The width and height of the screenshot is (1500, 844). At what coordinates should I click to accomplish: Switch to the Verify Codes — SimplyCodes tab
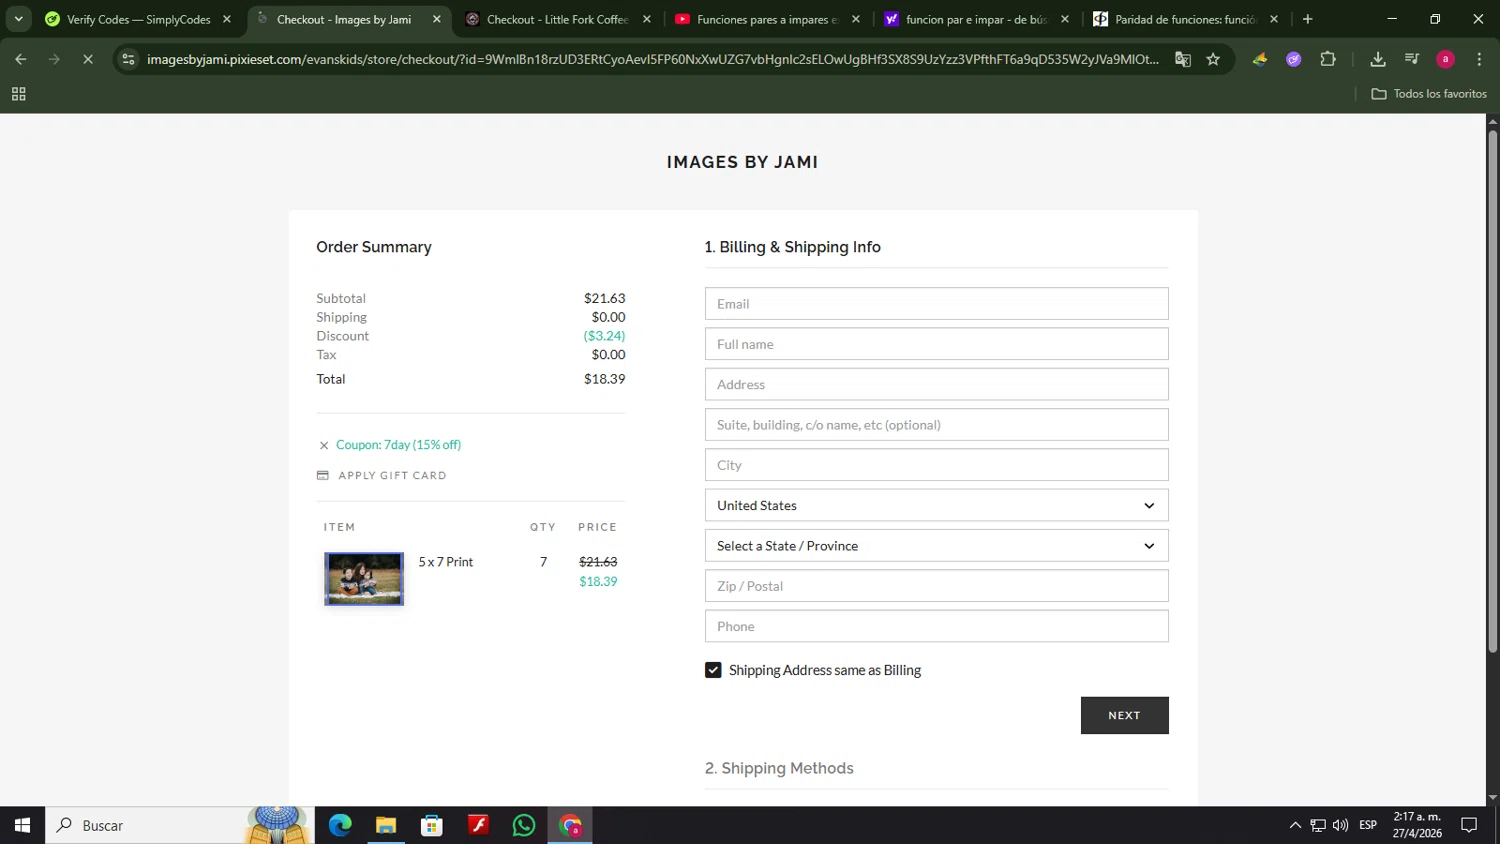point(138,19)
